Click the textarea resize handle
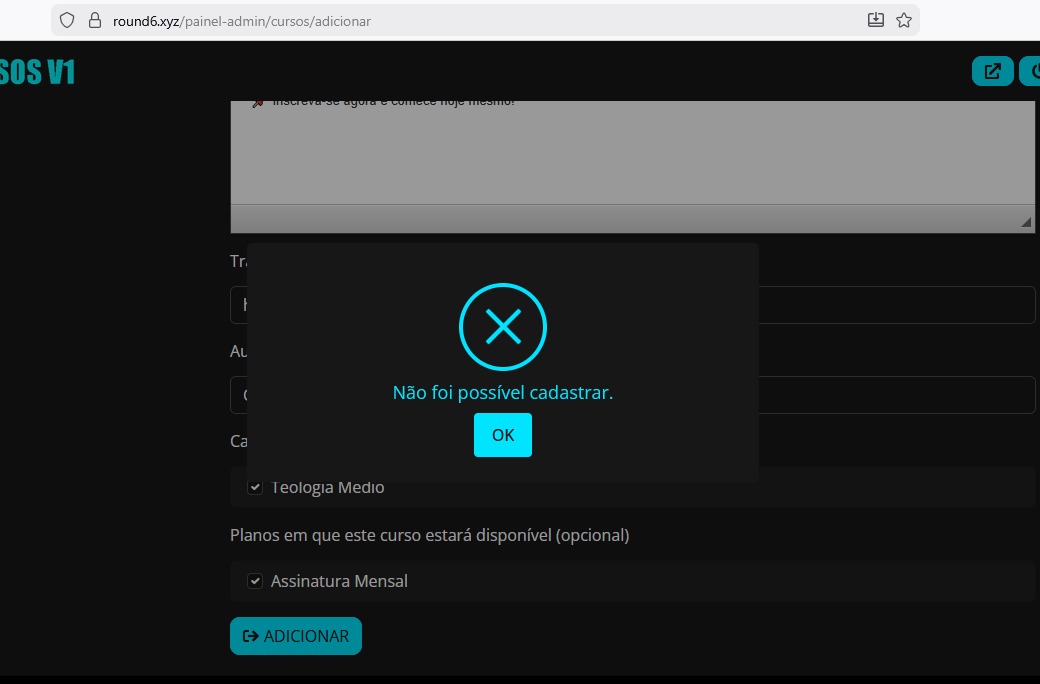The width and height of the screenshot is (1040, 684). [x=1026, y=223]
